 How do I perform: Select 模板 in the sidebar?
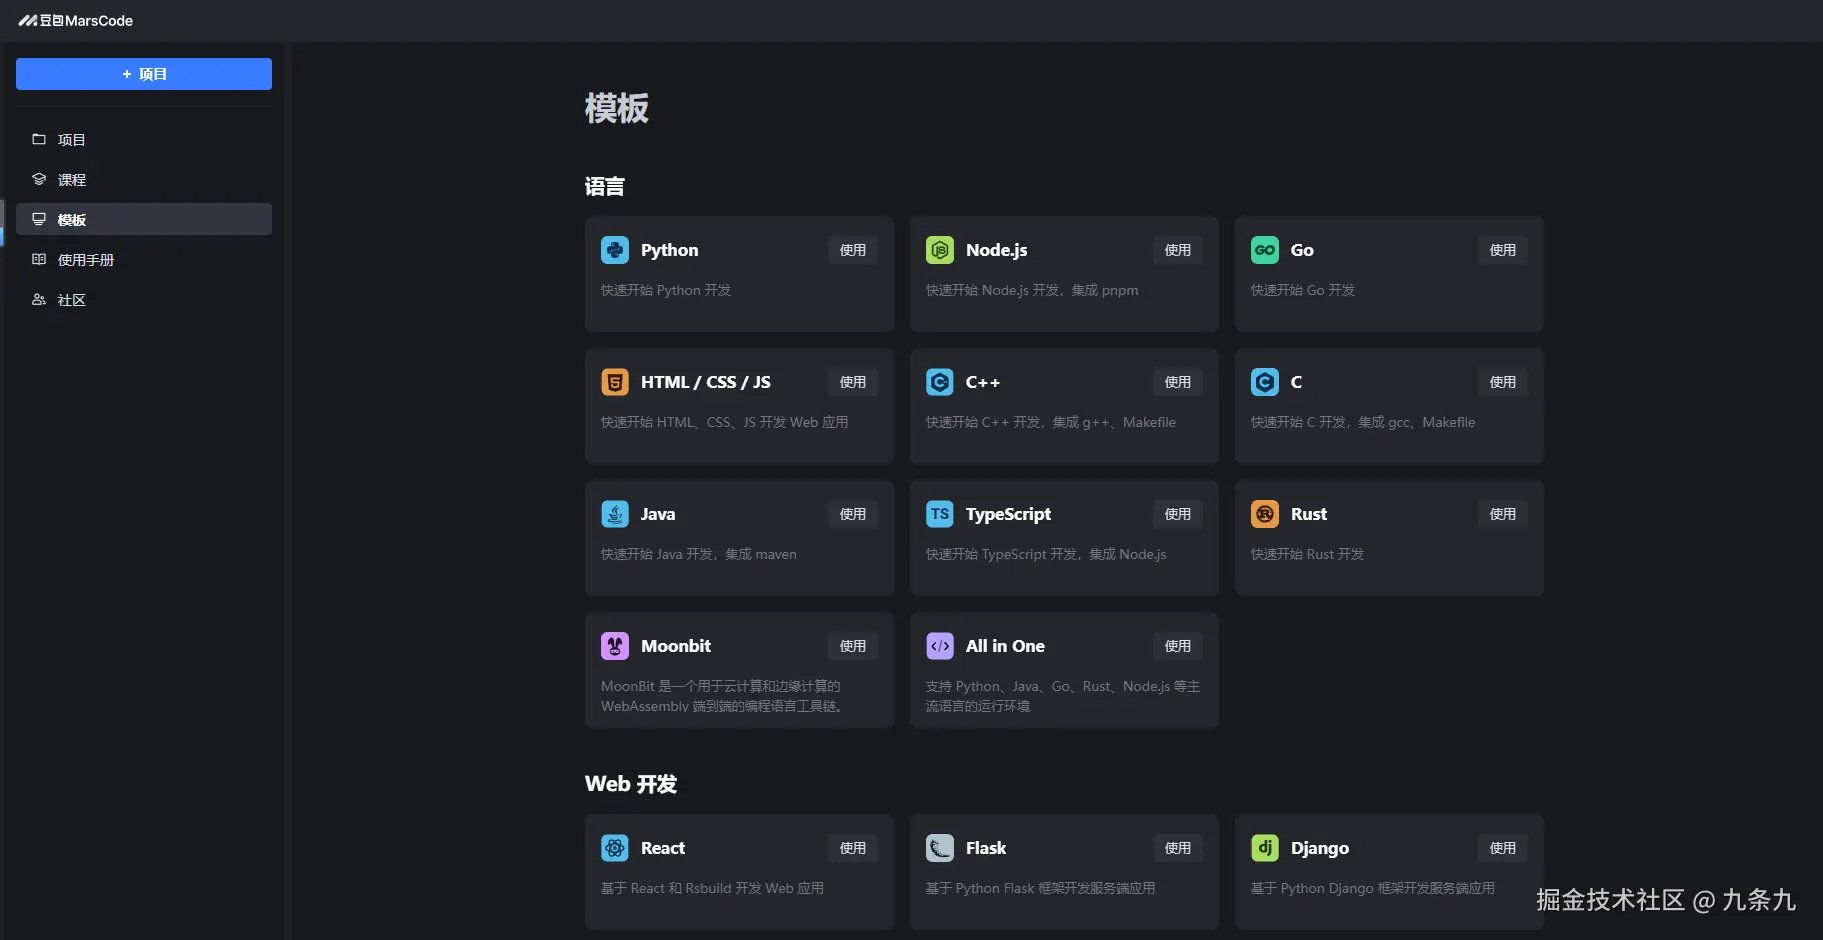pos(144,219)
